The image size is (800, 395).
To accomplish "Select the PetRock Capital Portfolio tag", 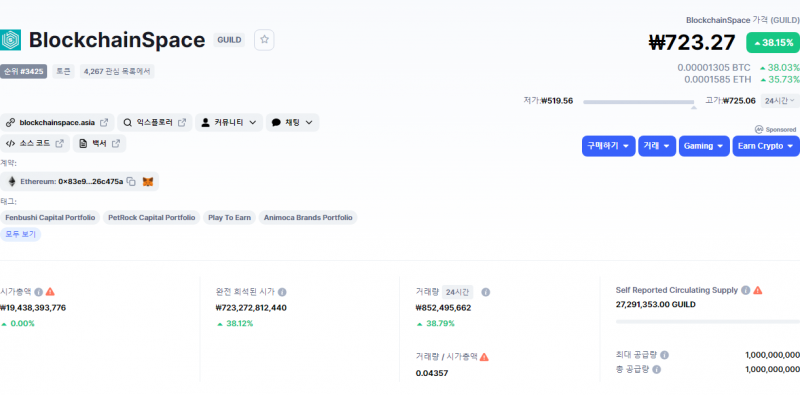I will (152, 218).
